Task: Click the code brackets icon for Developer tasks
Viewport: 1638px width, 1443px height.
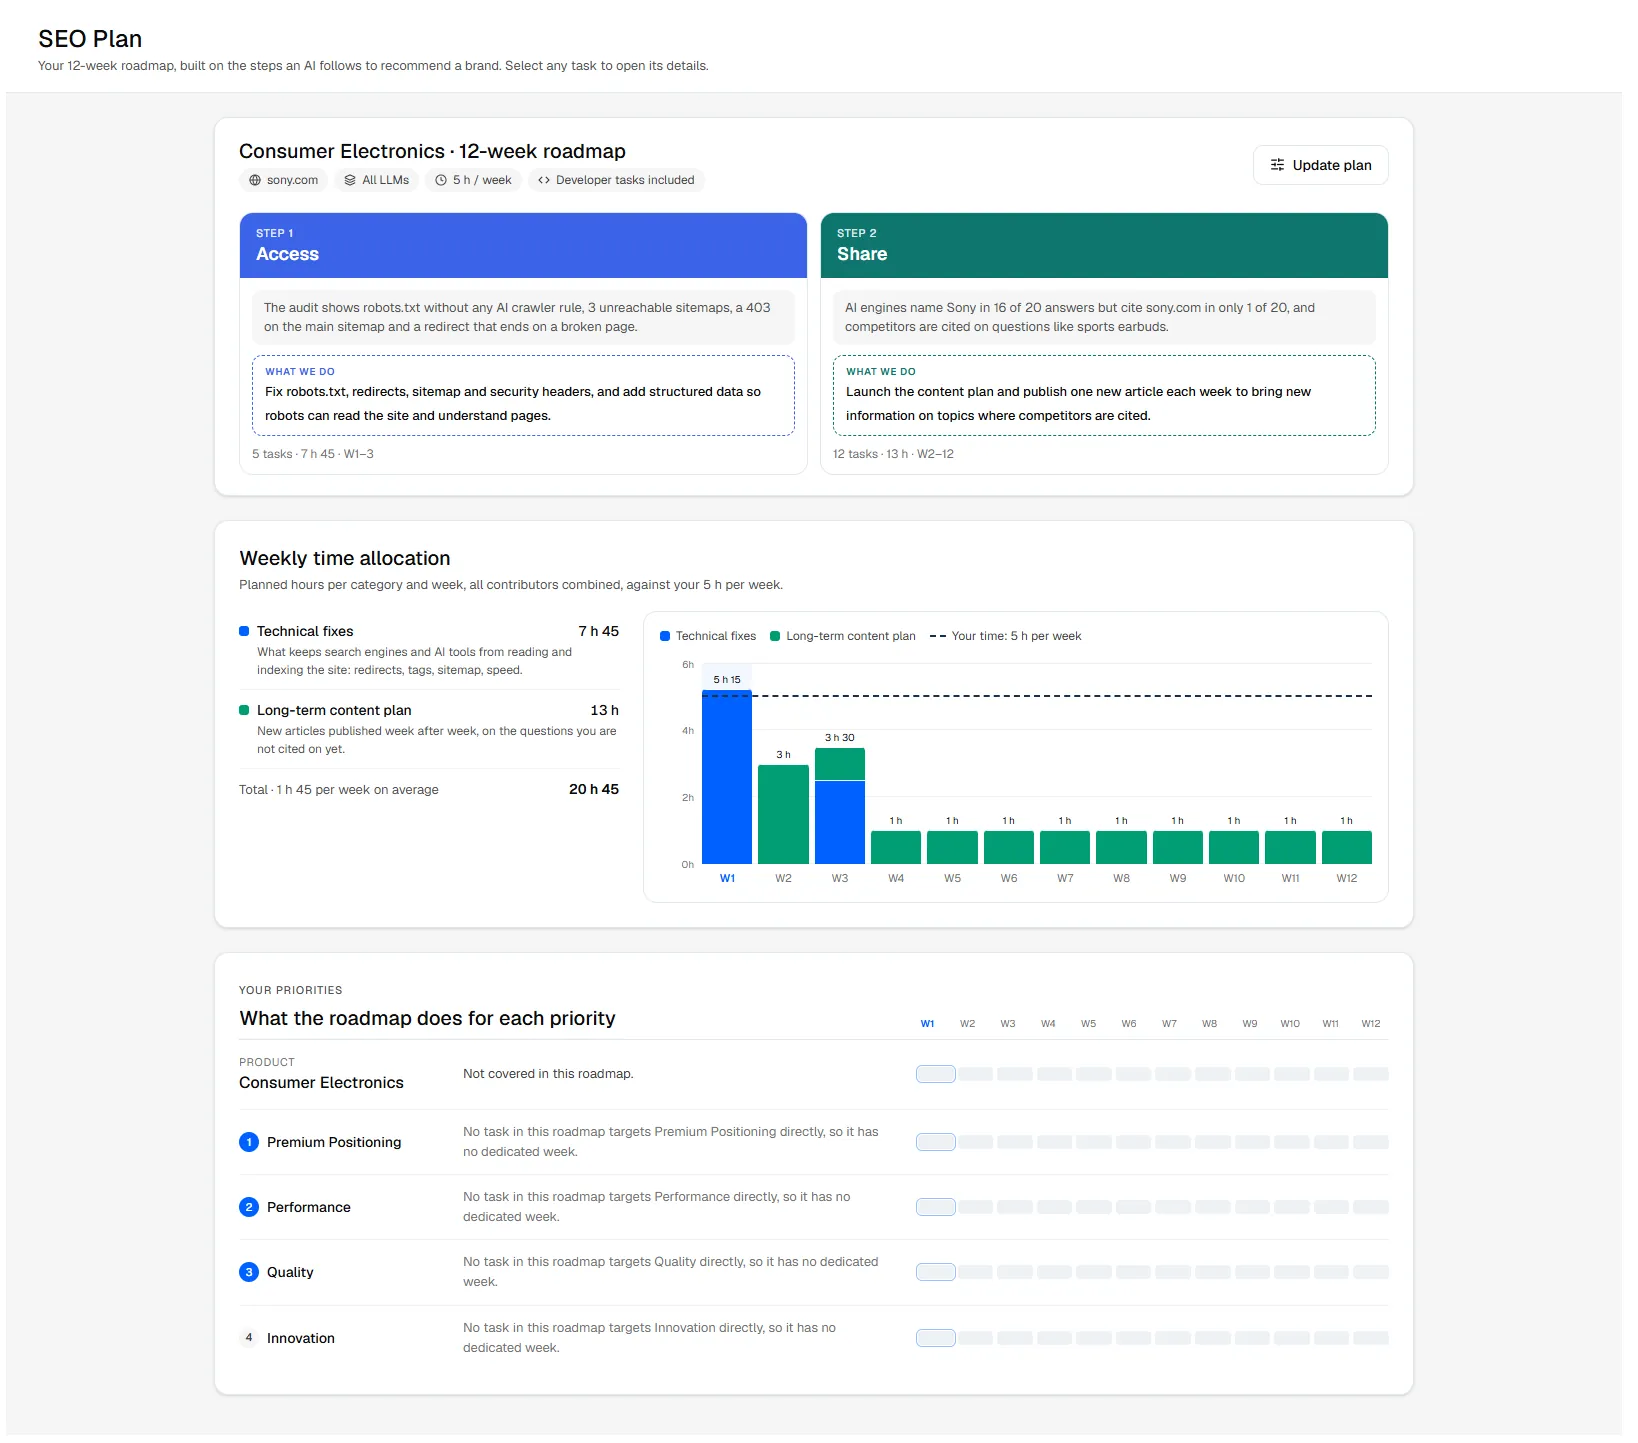Action: pyautogui.click(x=544, y=180)
